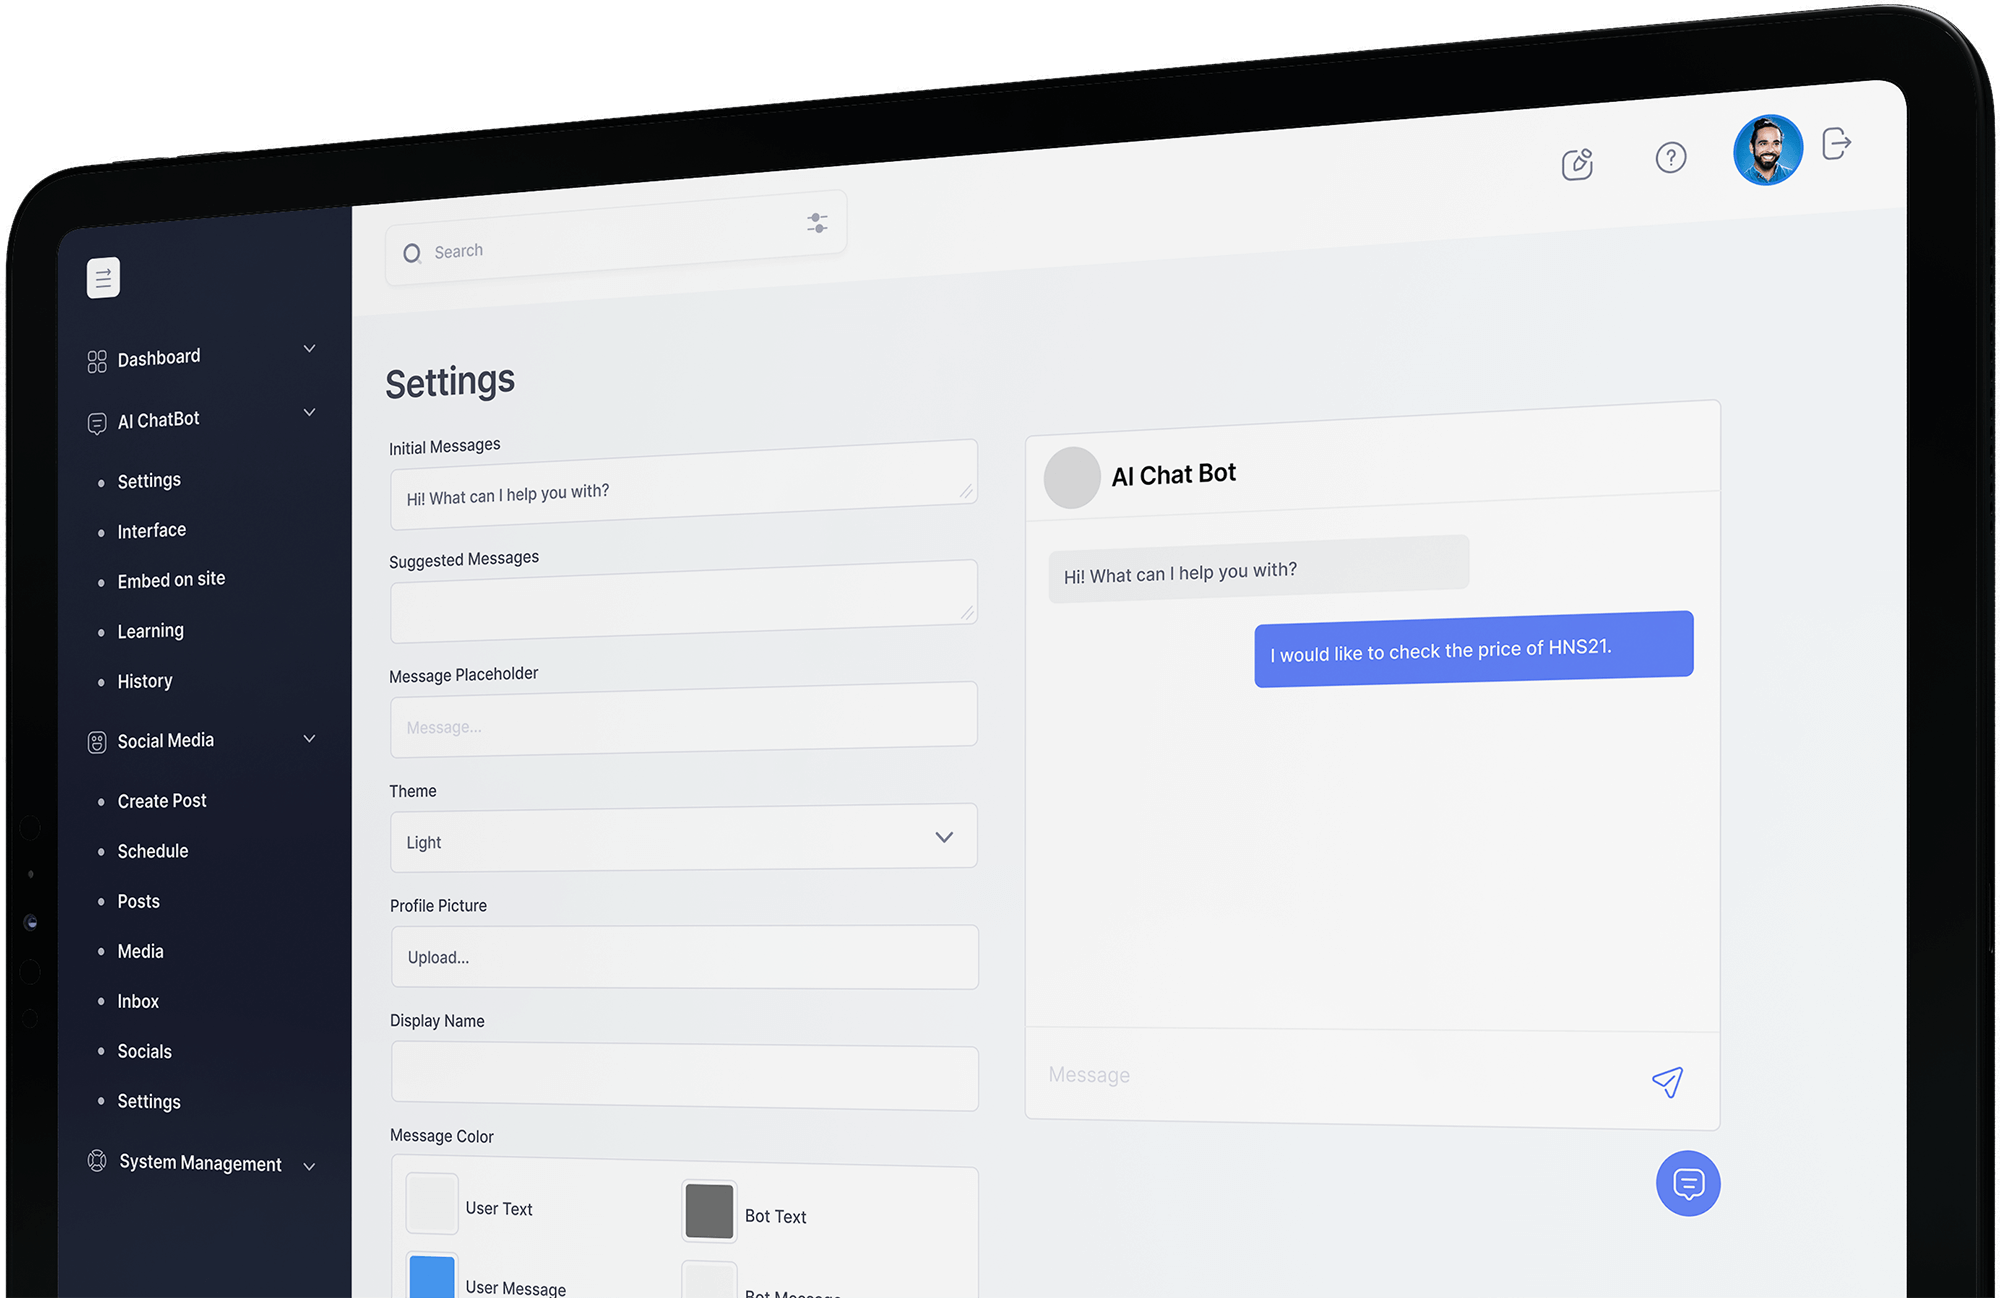Click the logout icon

(1836, 143)
